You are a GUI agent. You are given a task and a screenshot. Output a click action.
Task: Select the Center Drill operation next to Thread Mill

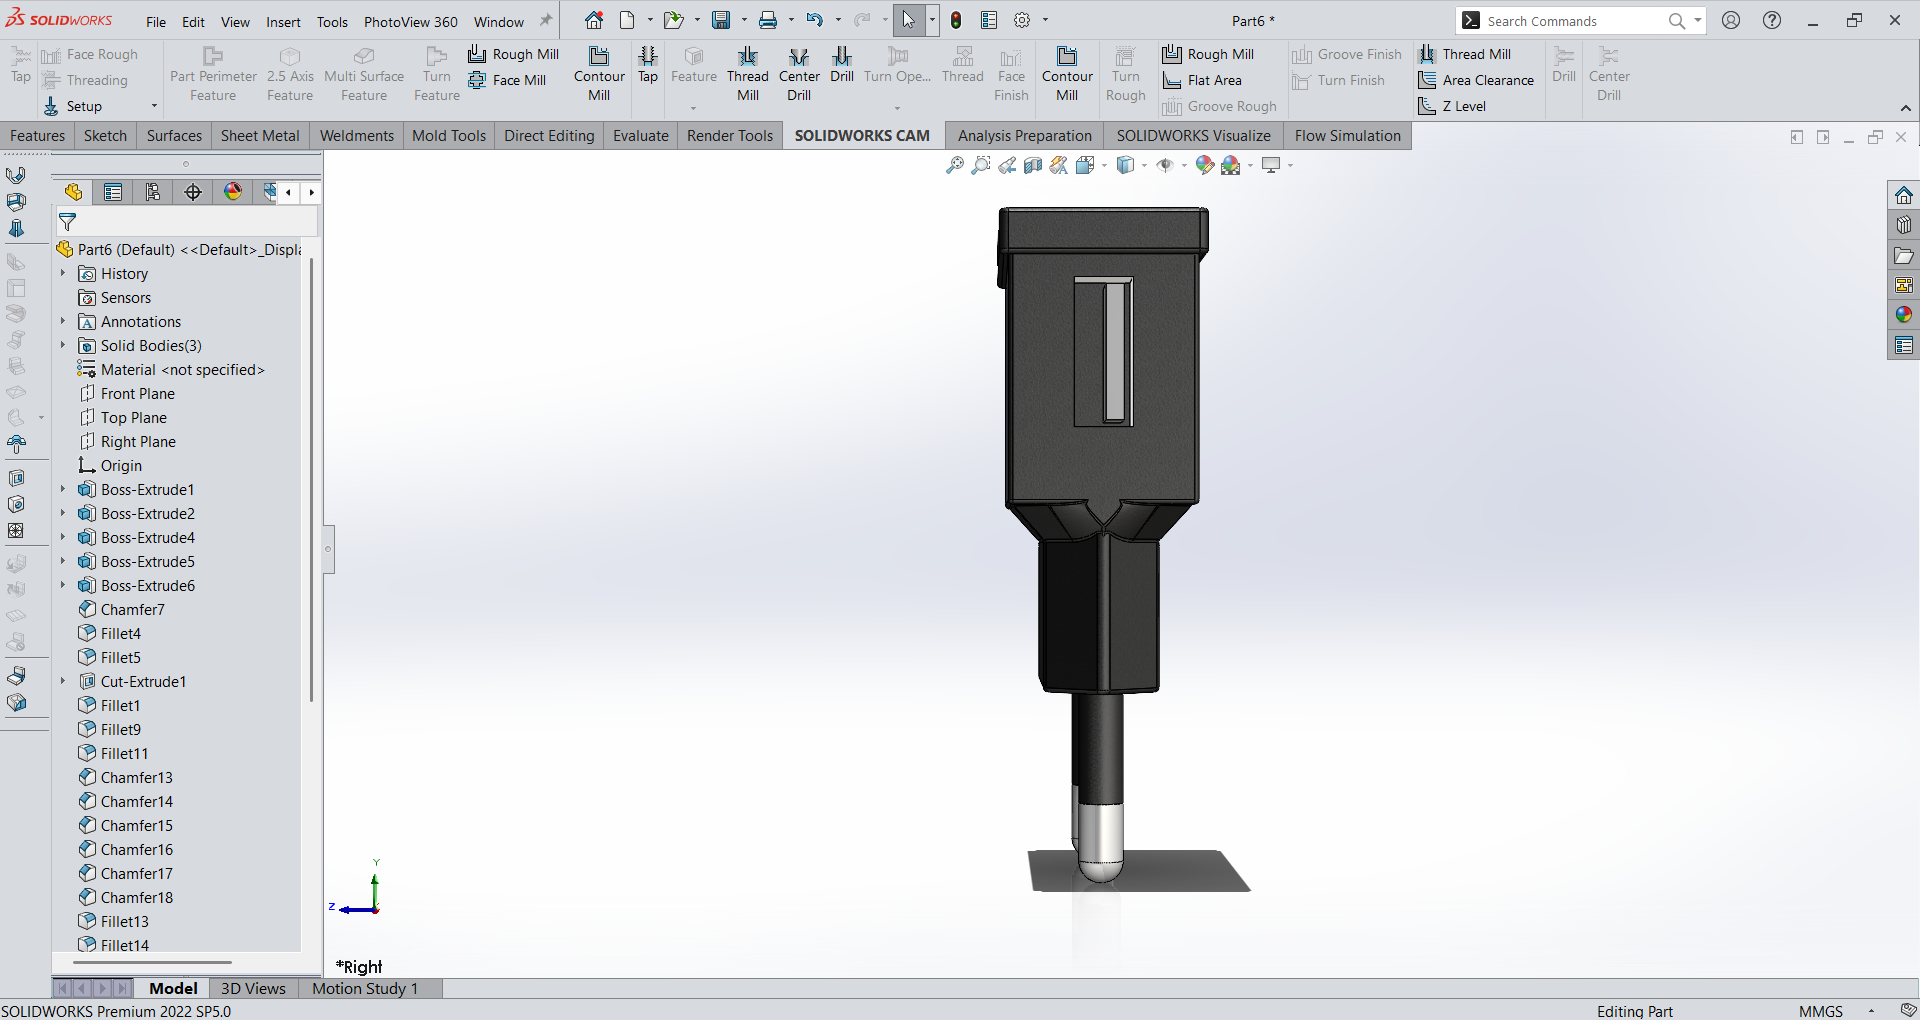[799, 74]
